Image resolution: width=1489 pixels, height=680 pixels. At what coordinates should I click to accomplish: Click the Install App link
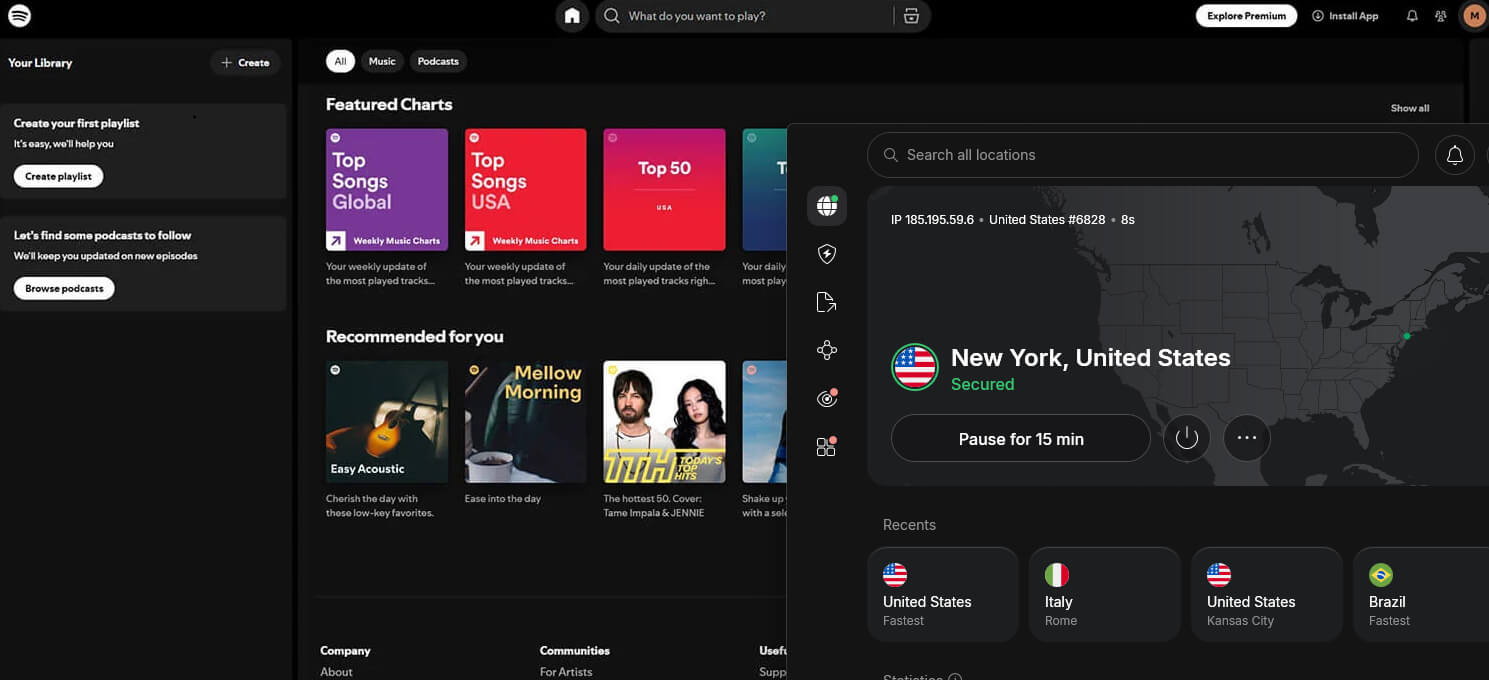(1345, 16)
